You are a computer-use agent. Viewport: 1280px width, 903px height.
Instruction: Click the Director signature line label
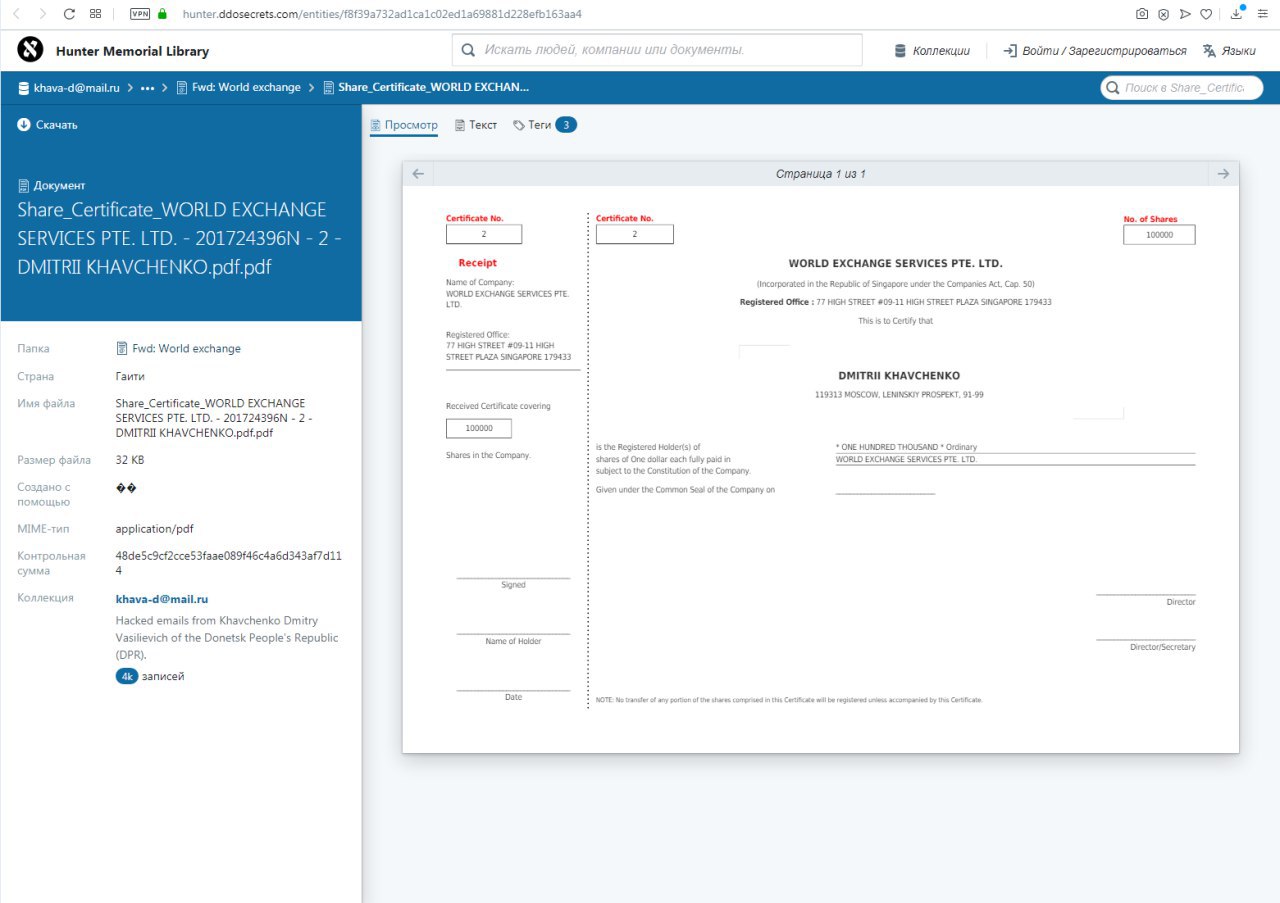click(1180, 602)
